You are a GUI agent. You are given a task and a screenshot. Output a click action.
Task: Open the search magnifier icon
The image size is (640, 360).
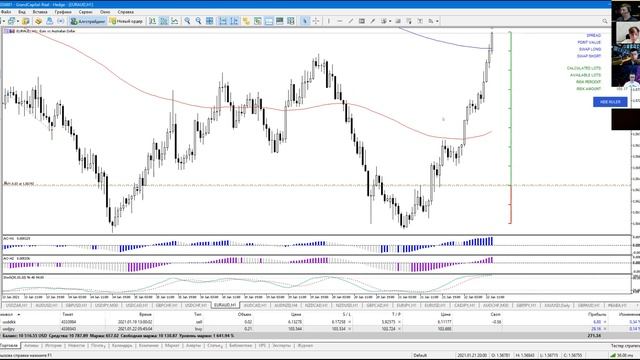pyautogui.click(x=605, y=21)
